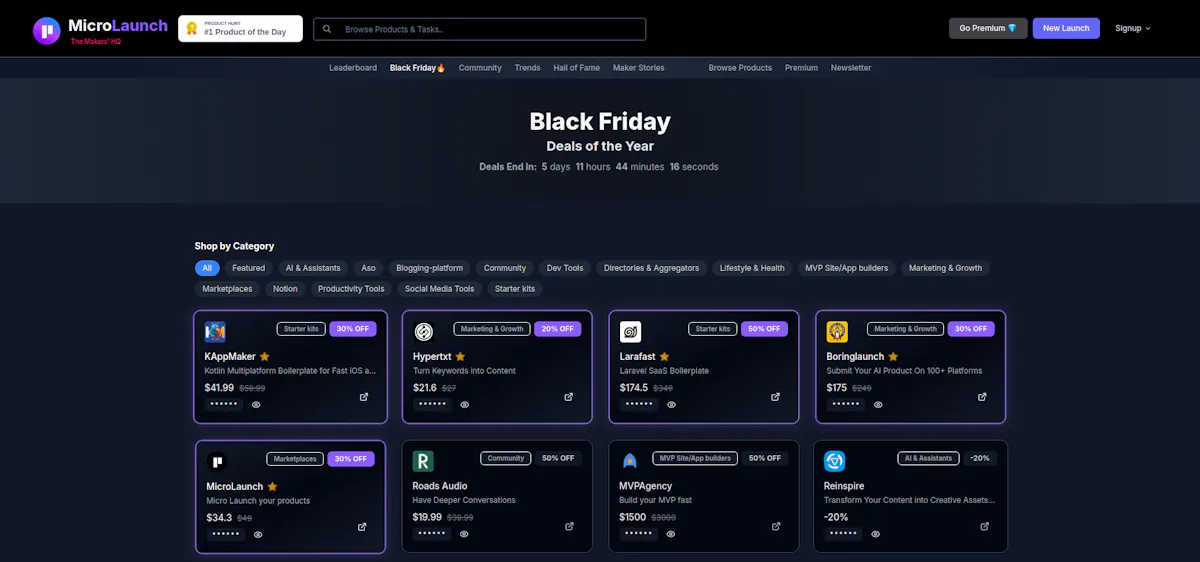Reveal Larafast coupon code with eye icon
Screen dimensions: 1200x562
[671, 405]
